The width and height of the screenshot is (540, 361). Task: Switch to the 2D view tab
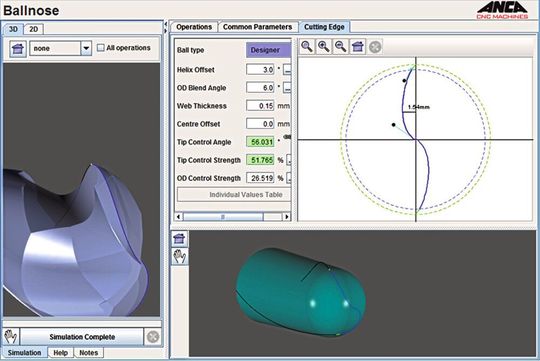(x=33, y=29)
